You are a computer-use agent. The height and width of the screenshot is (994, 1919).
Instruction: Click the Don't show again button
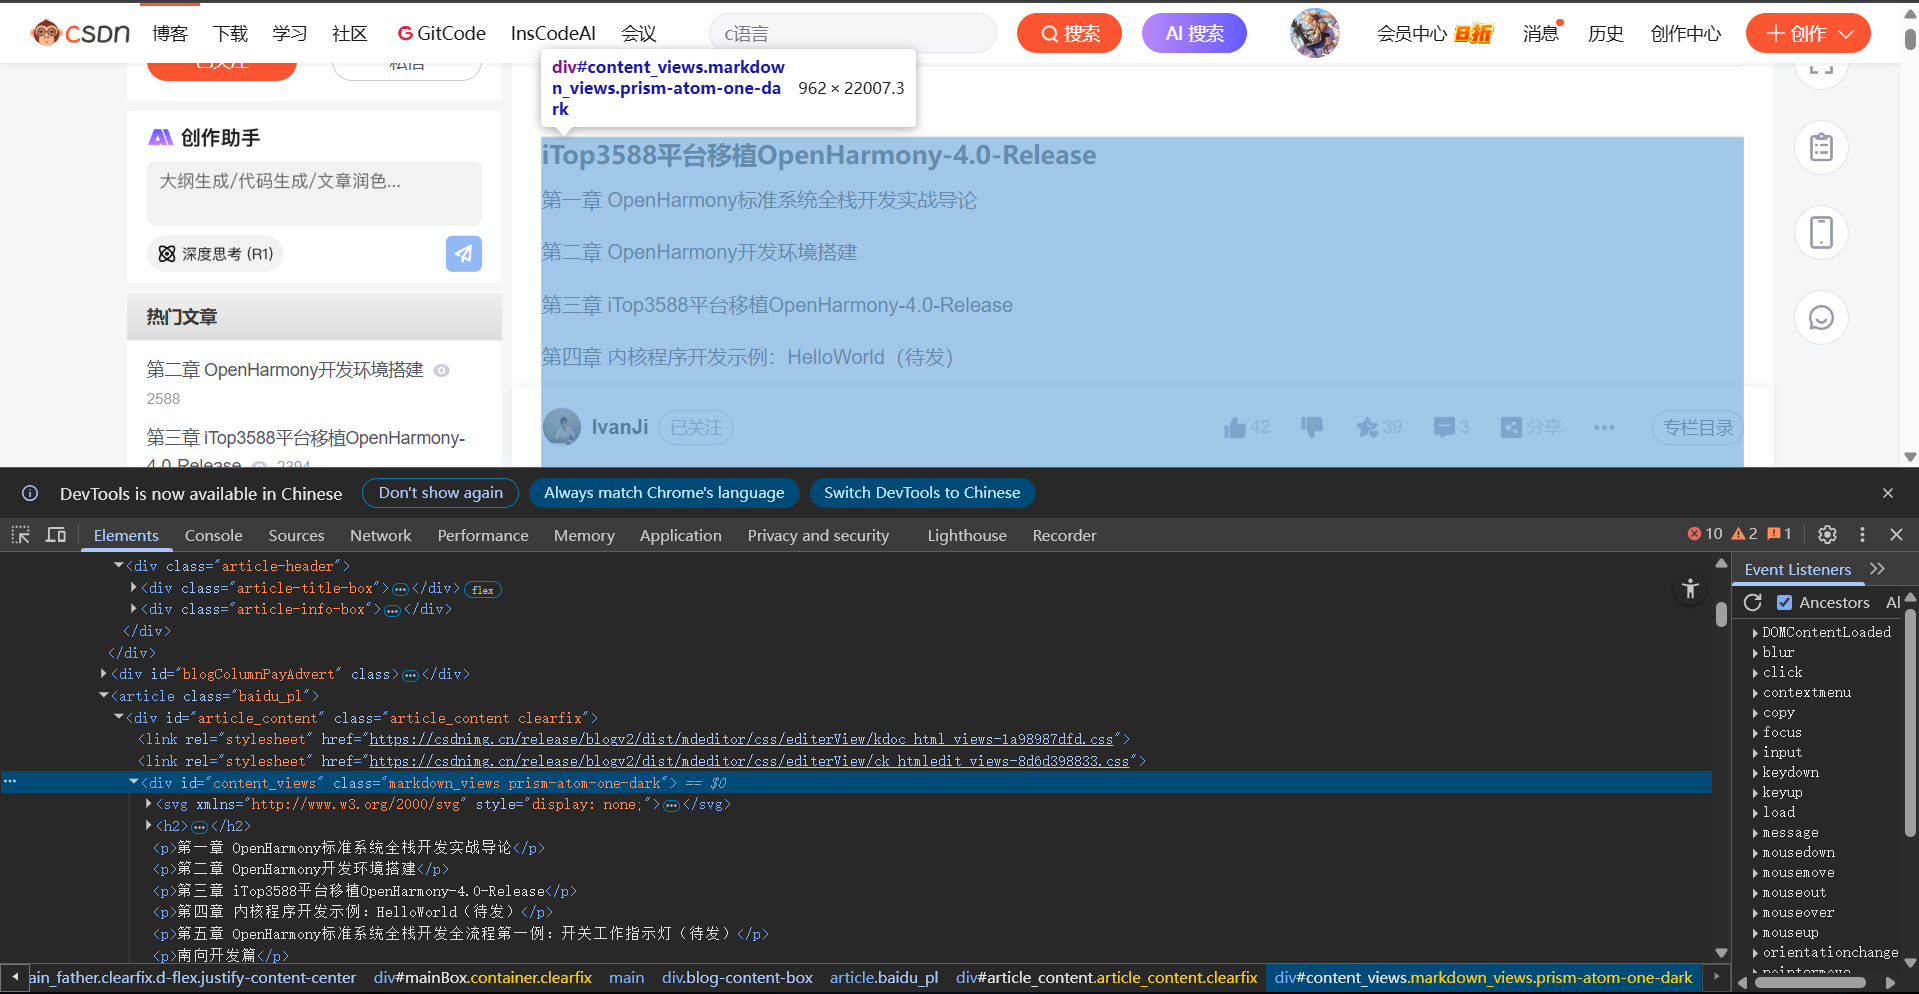[x=440, y=493]
